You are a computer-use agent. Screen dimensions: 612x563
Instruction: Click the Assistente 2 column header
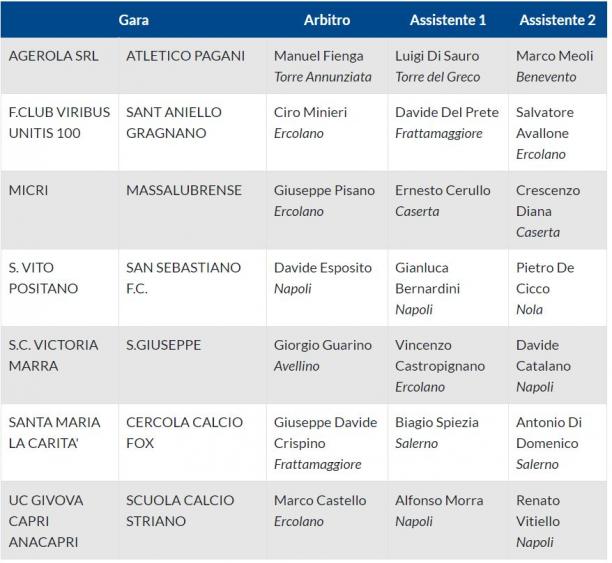tap(558, 20)
